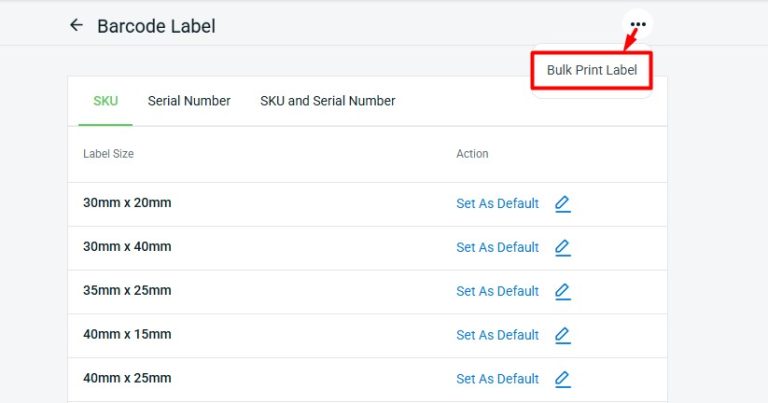Edit the 30mm x 20mm label size
Screen dimensions: 768x403
[x=562, y=204]
